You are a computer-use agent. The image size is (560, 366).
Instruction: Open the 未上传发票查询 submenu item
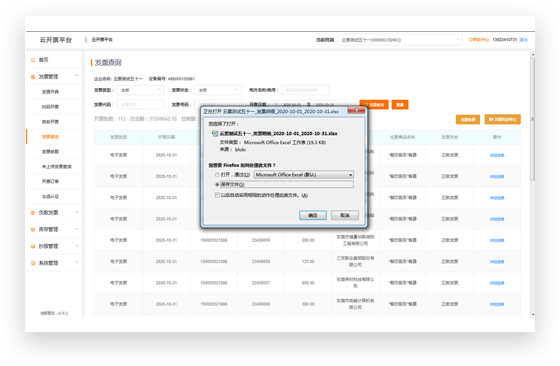56,167
